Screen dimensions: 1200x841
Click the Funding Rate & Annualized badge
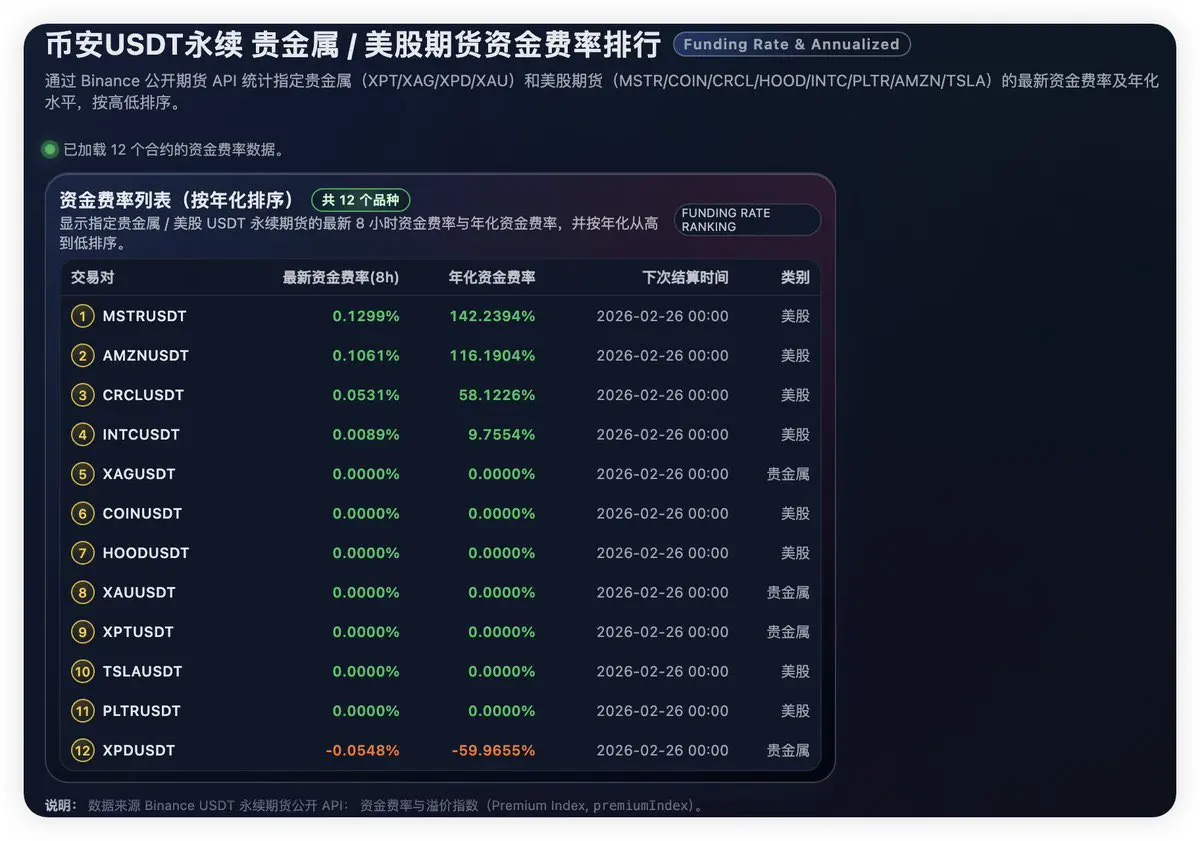tap(791, 44)
